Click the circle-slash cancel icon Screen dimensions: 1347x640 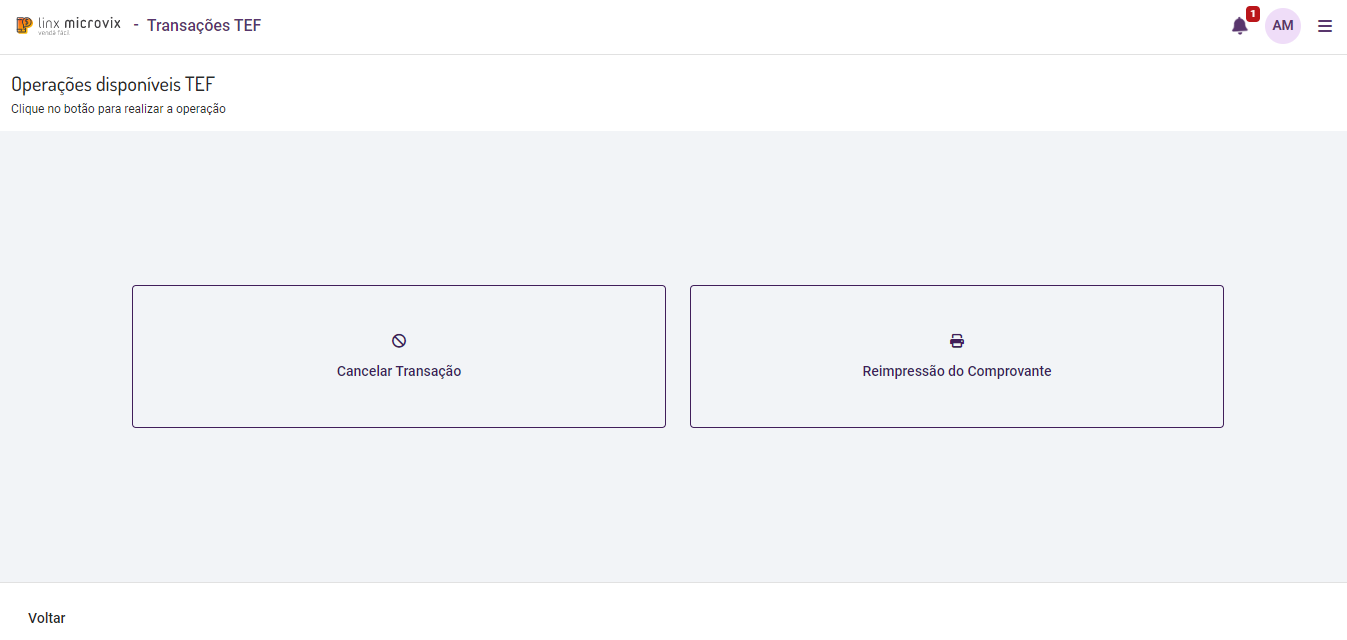pos(399,341)
